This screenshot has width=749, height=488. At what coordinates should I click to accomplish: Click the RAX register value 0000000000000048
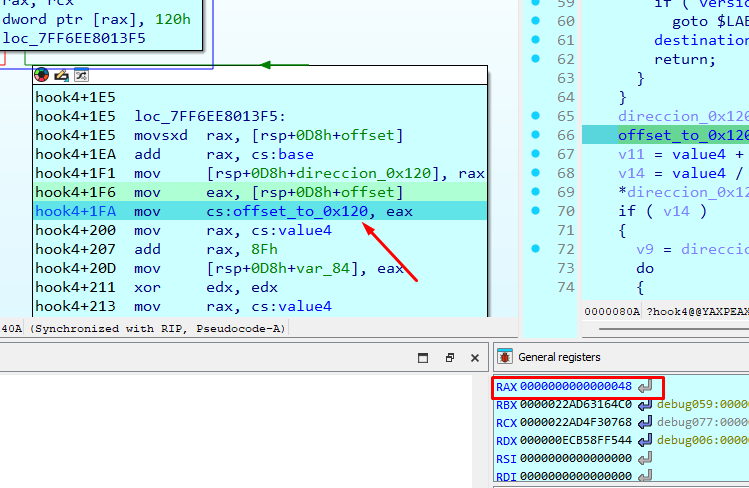(x=576, y=386)
